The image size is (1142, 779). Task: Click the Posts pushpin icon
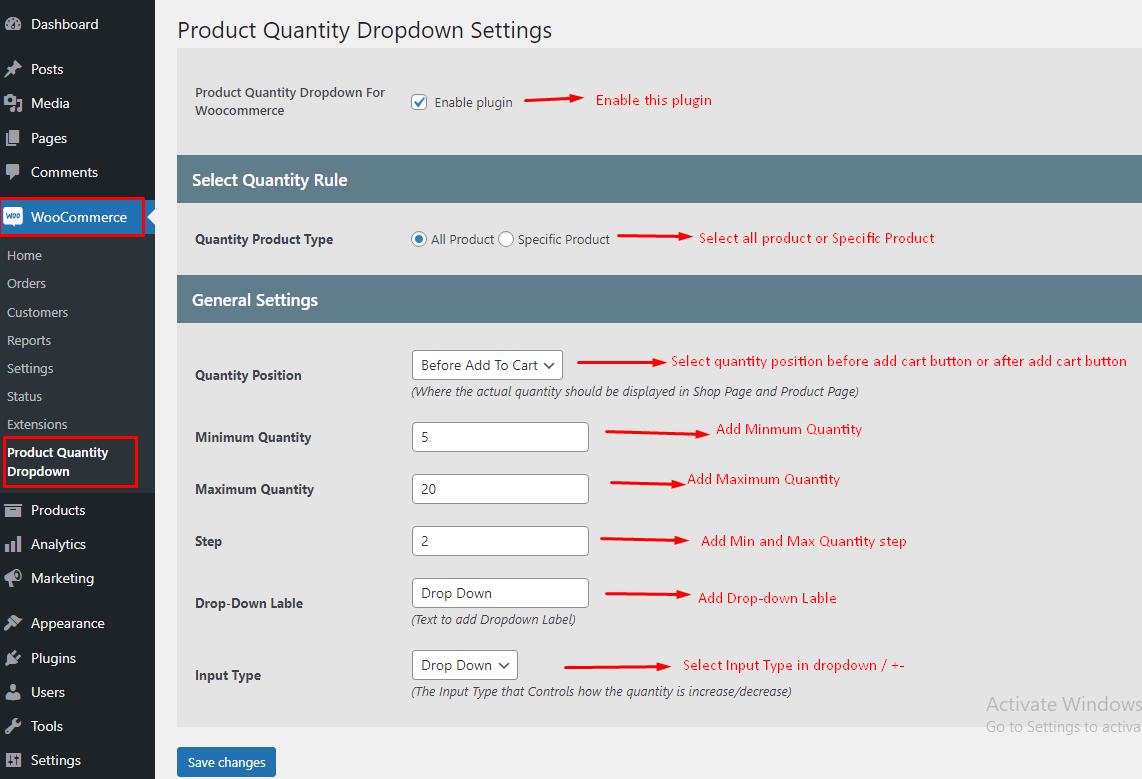(13, 69)
